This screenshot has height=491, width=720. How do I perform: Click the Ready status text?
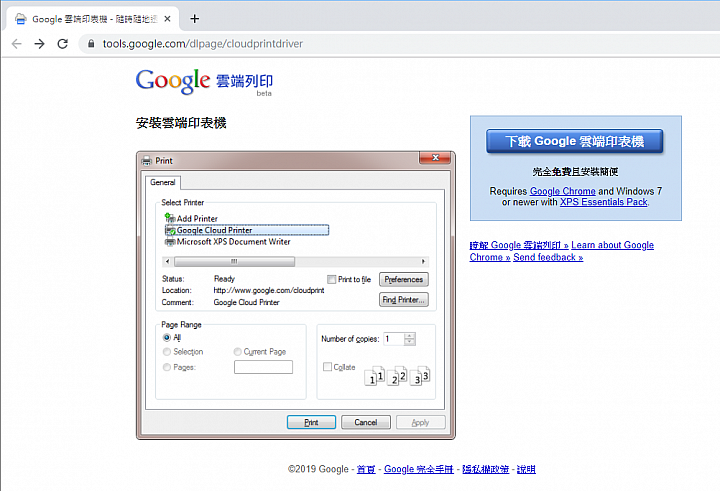pos(224,279)
